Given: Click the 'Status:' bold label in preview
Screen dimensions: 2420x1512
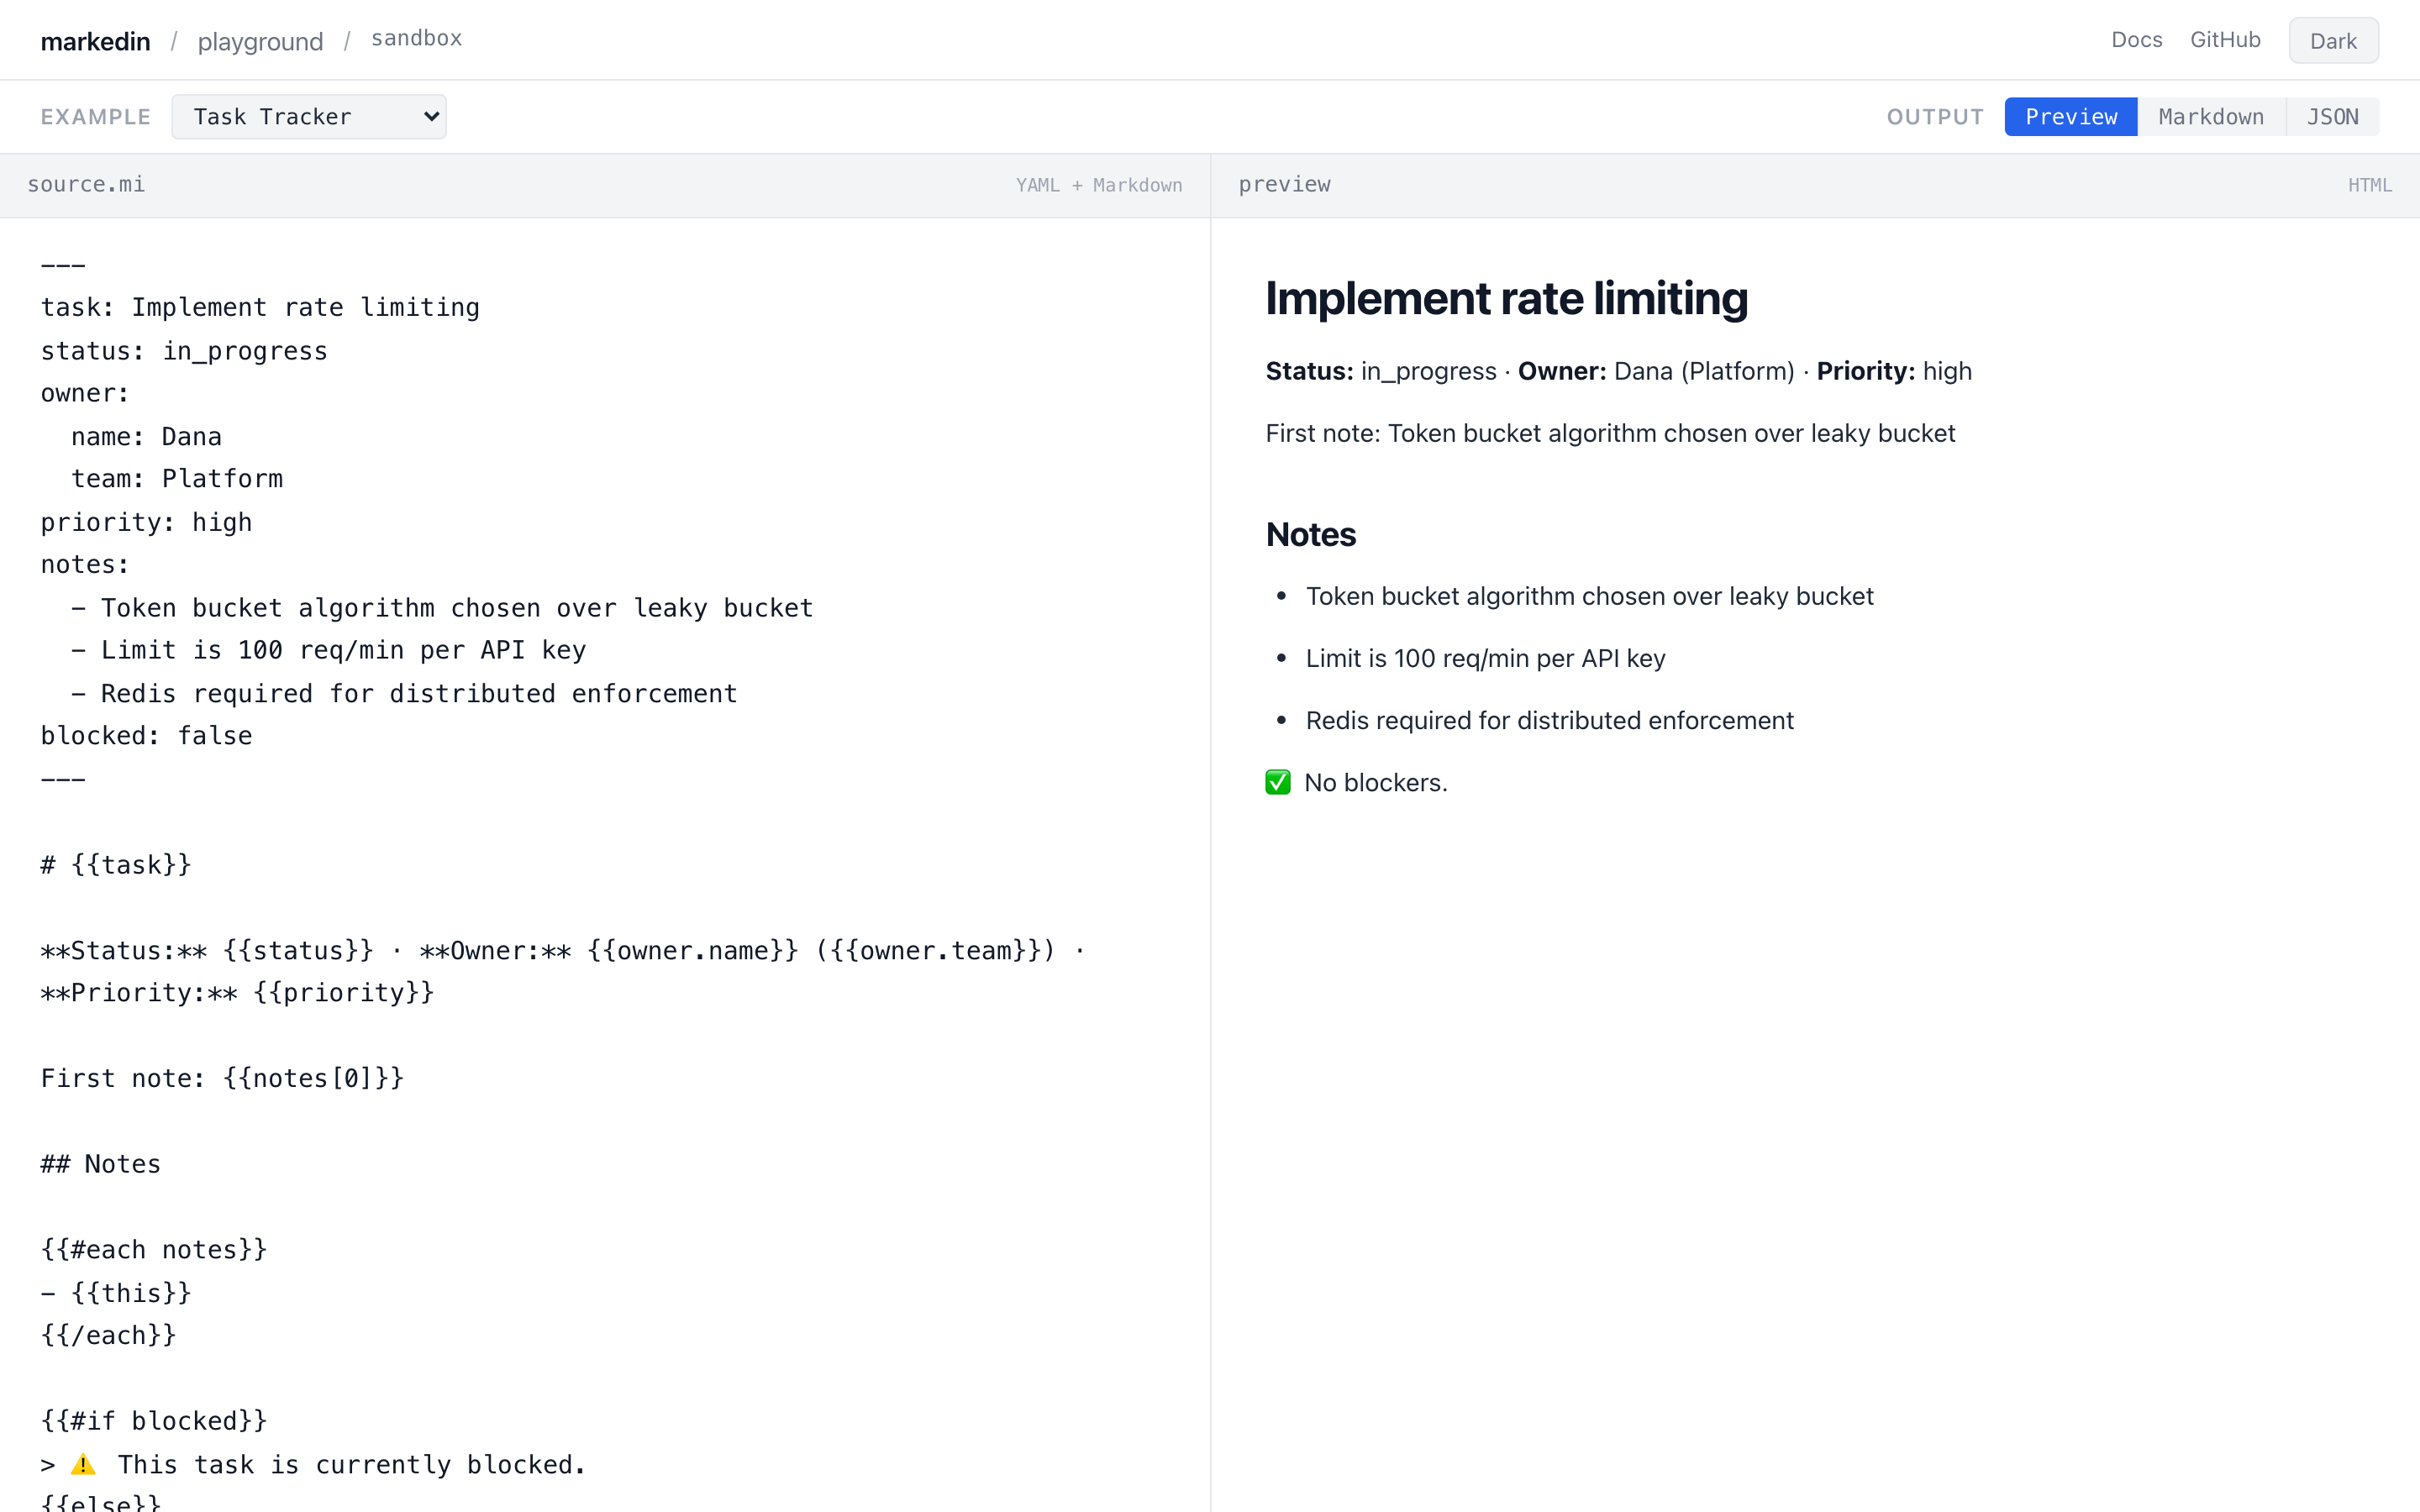Looking at the screenshot, I should 1309,372.
